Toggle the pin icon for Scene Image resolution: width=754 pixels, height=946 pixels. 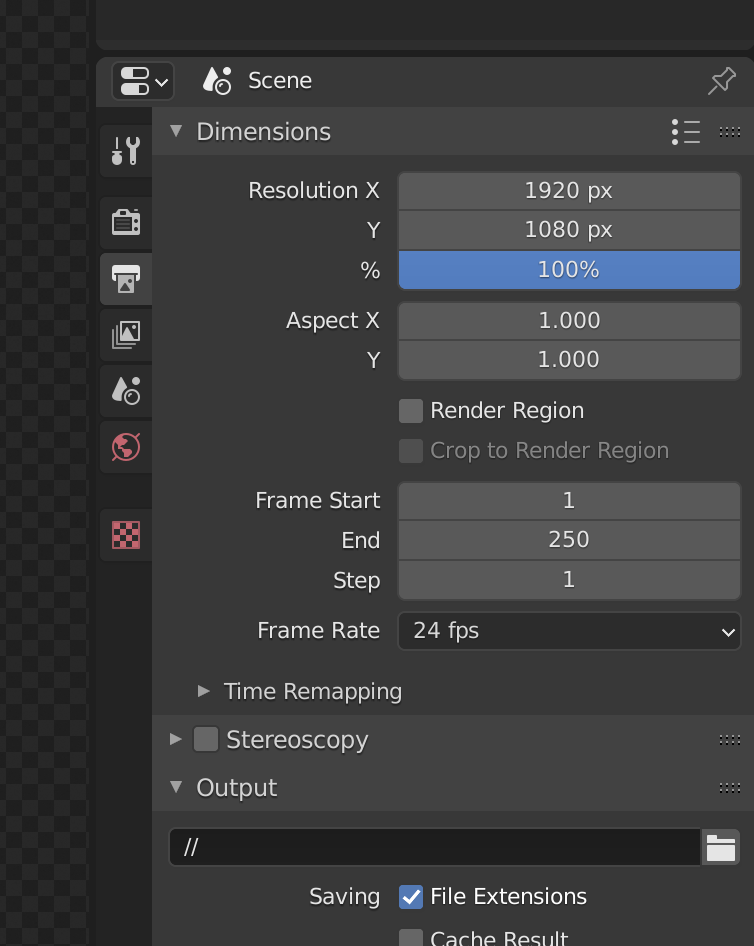(721, 81)
